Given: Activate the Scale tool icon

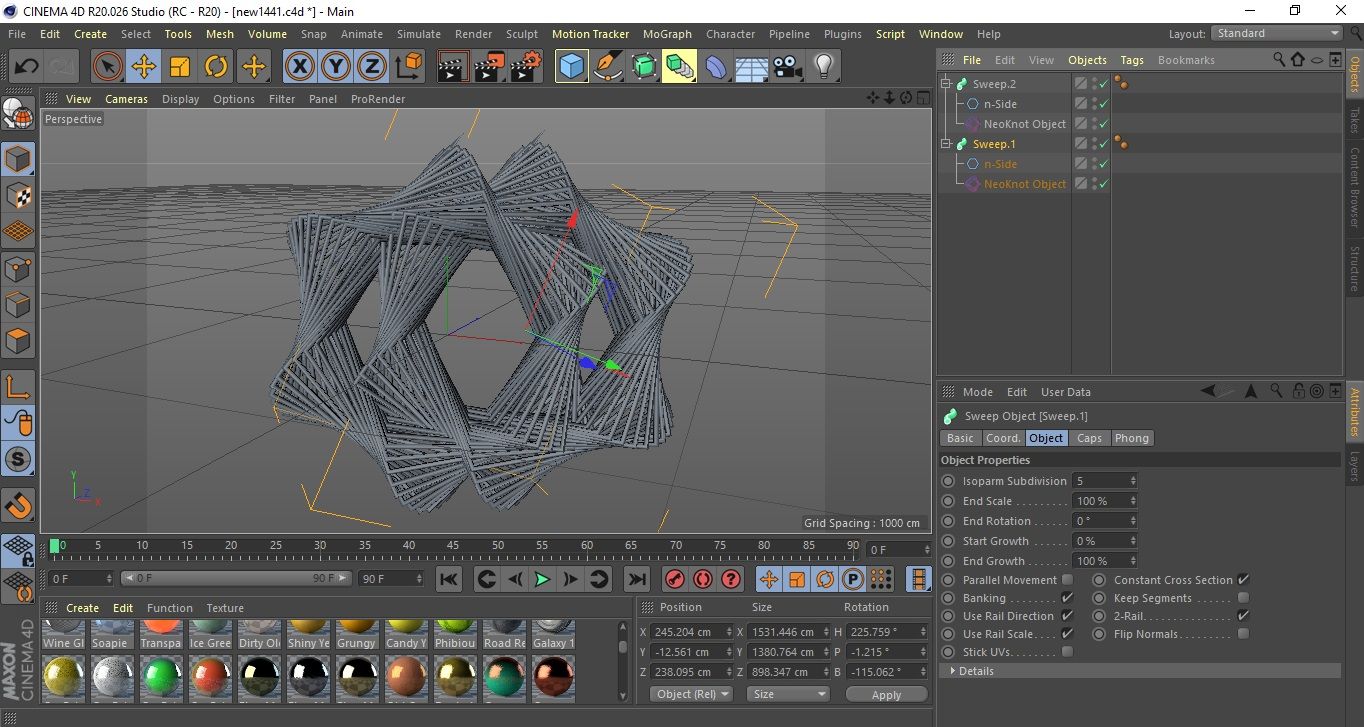Looking at the screenshot, I should [x=180, y=67].
